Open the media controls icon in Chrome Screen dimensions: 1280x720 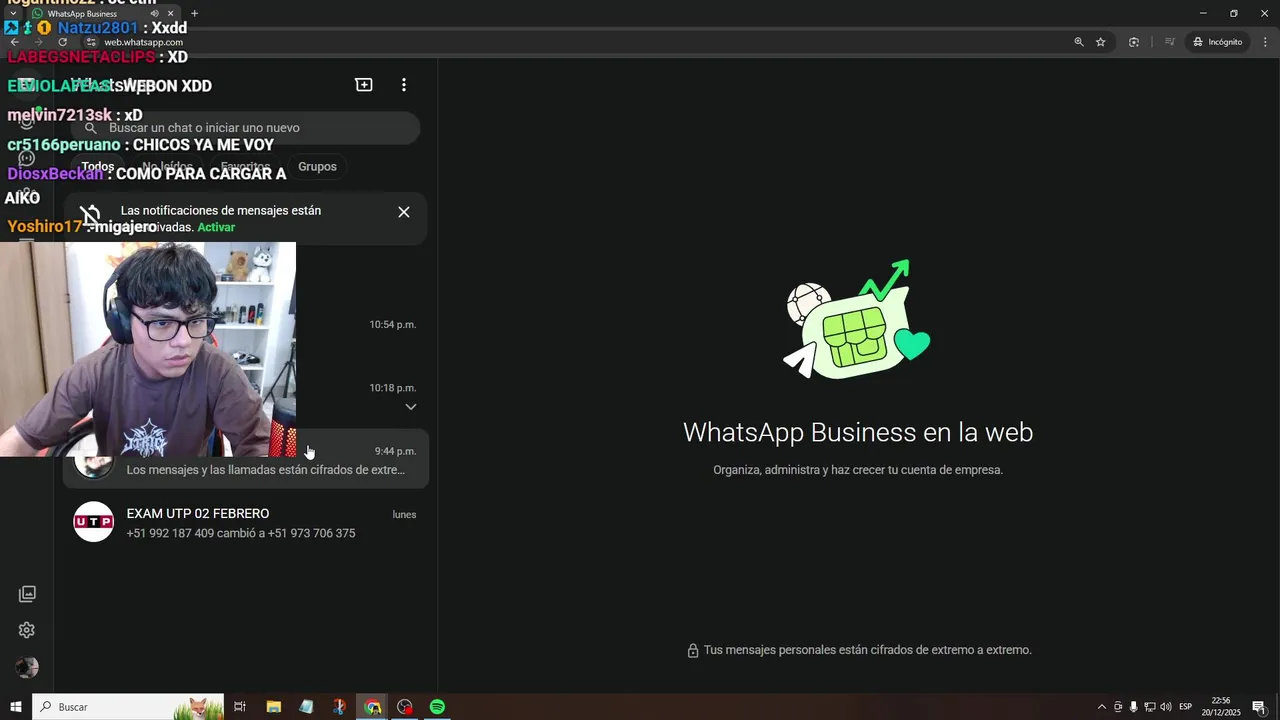[1169, 42]
